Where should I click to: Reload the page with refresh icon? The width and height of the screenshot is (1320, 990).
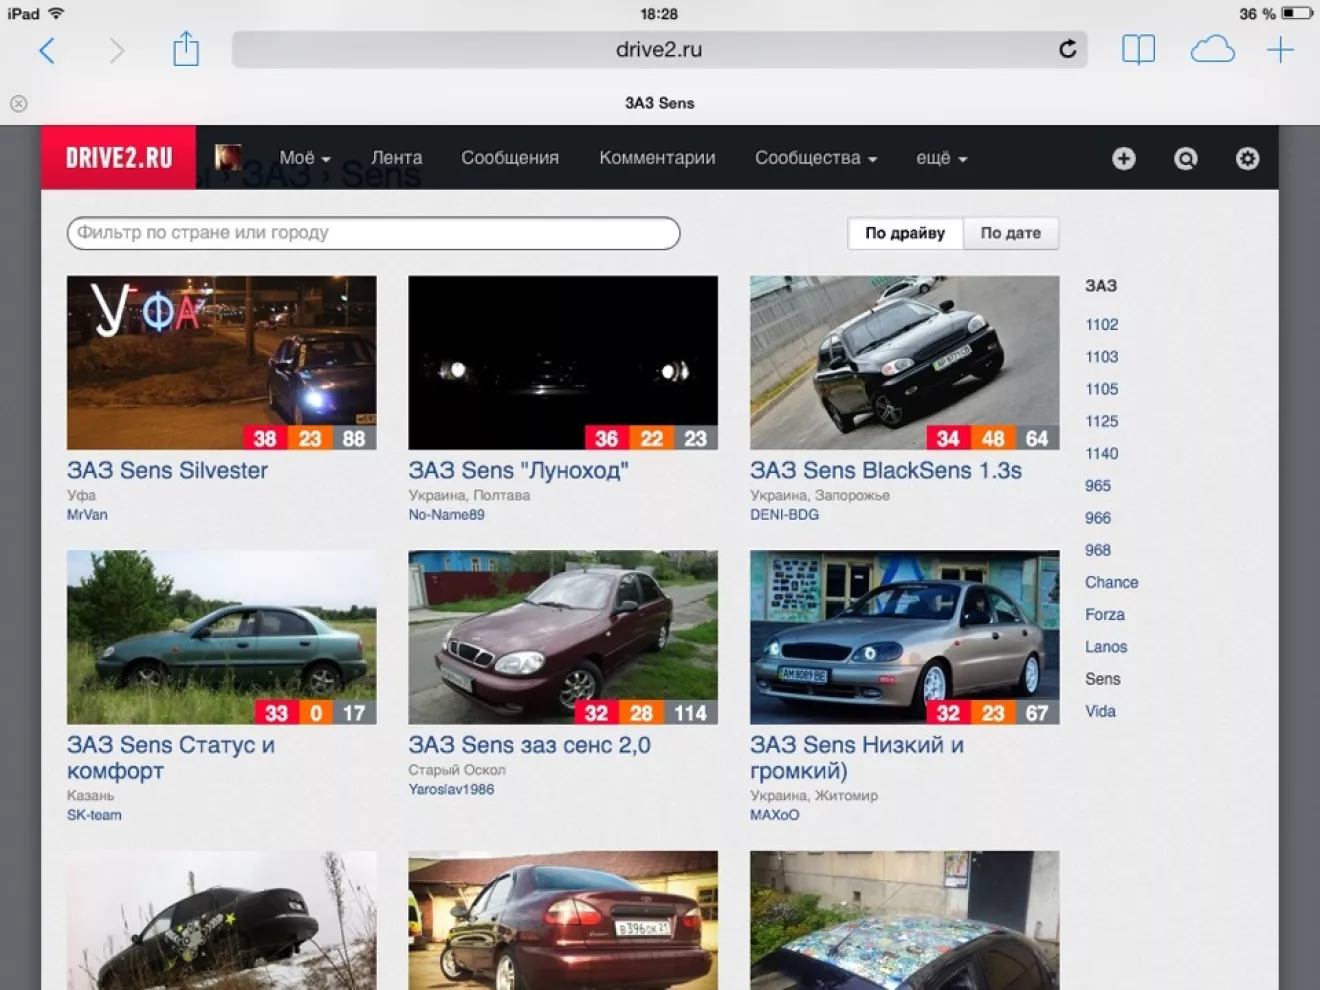1067,49
